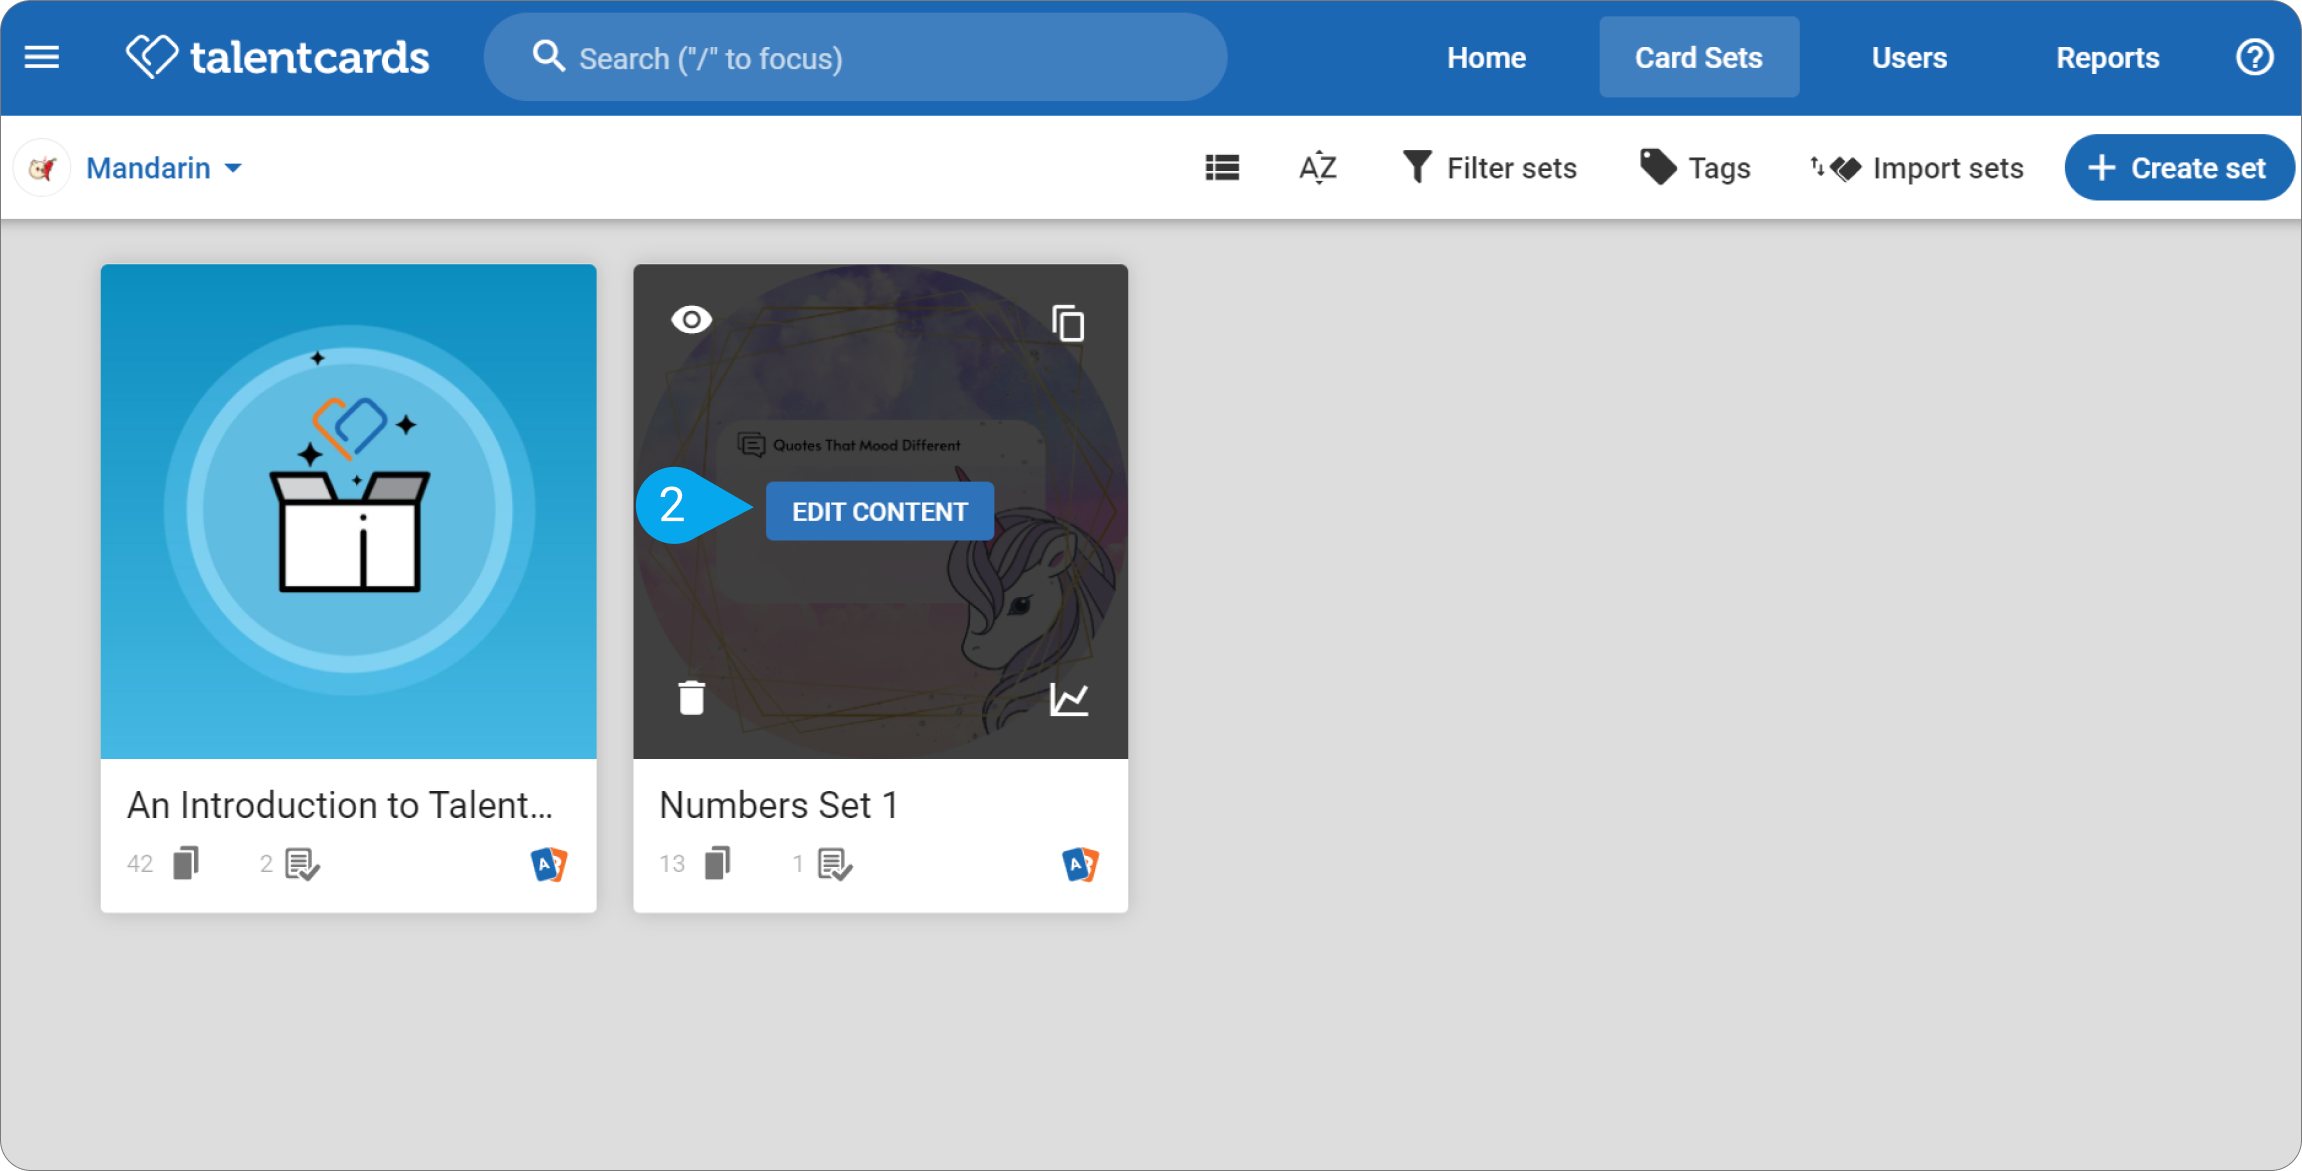Delete Numbers Set 1 with trash icon

[691, 697]
